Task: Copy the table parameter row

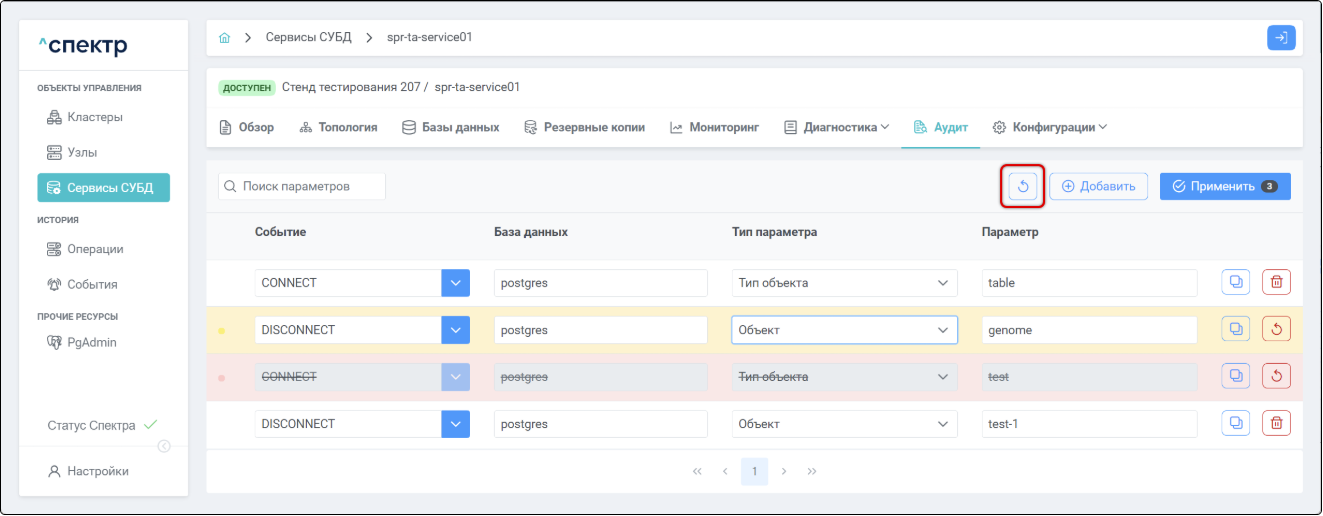Action: (x=1236, y=283)
